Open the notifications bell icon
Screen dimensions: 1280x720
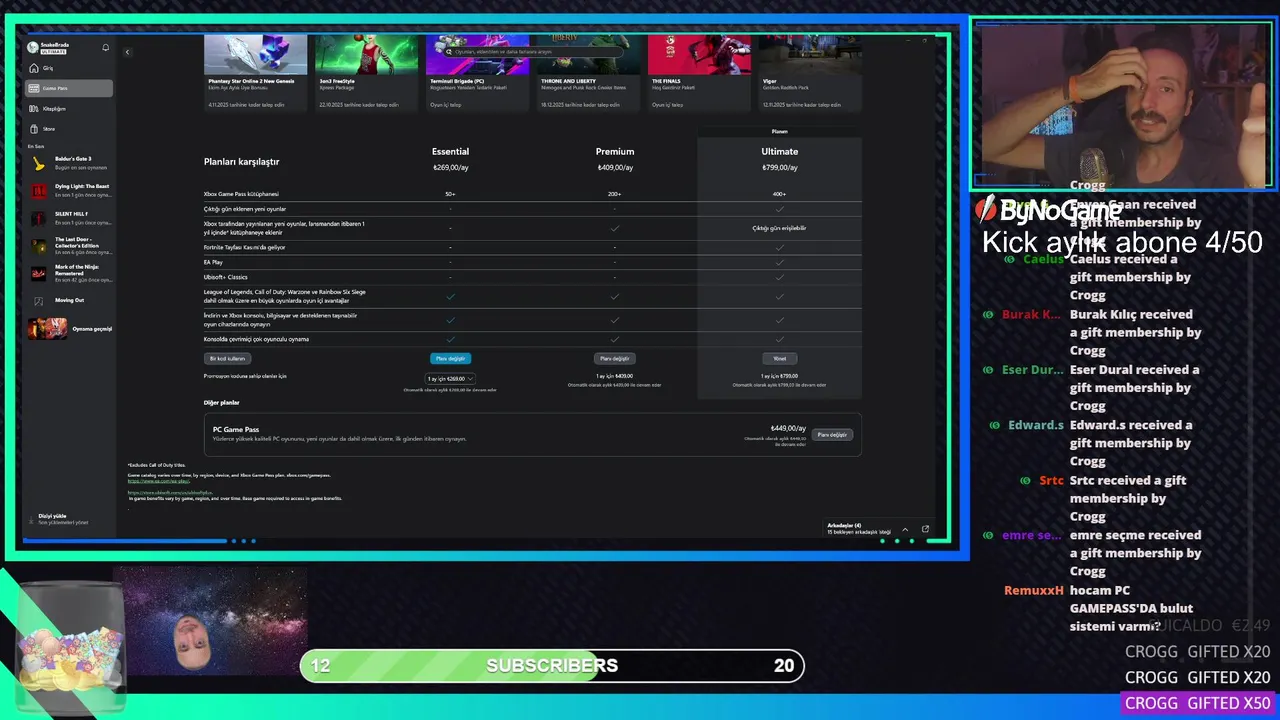pyautogui.click(x=106, y=47)
